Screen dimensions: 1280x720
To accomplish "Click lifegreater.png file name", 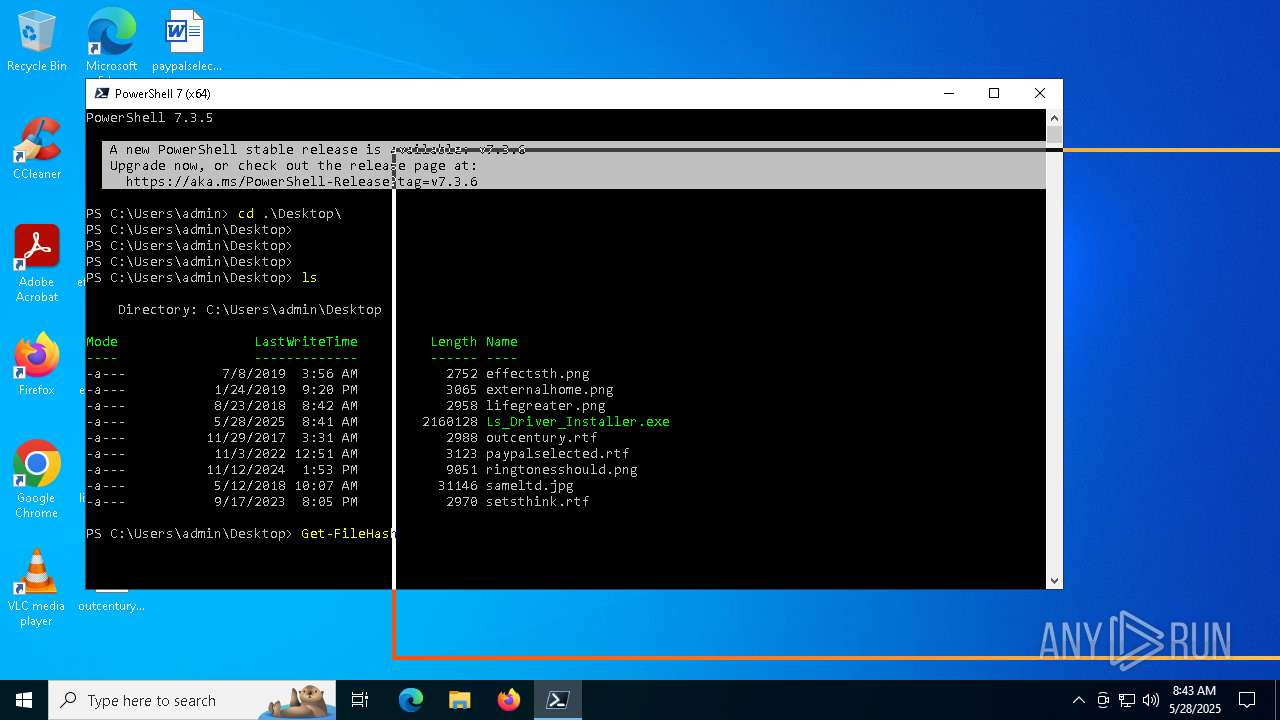I will pos(545,406).
